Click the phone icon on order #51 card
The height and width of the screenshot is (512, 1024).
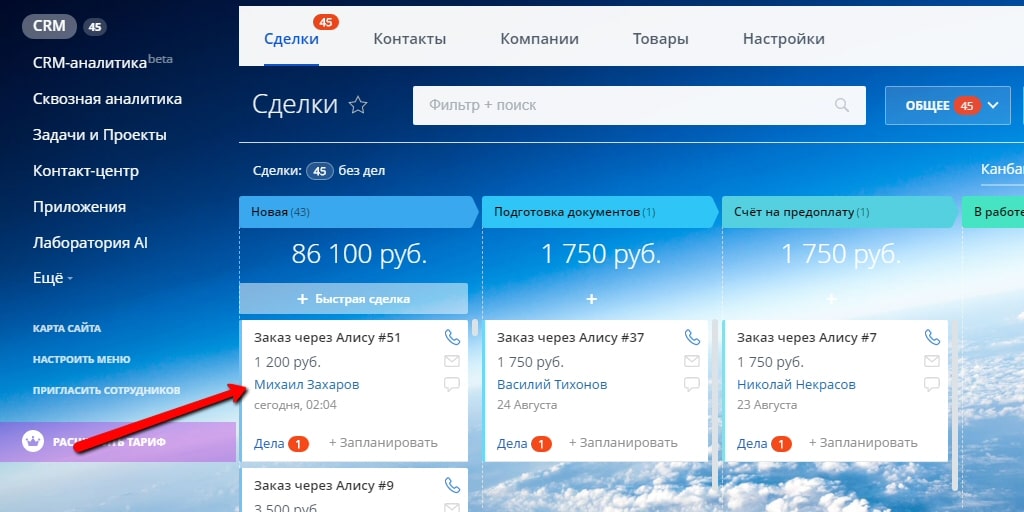(452, 338)
